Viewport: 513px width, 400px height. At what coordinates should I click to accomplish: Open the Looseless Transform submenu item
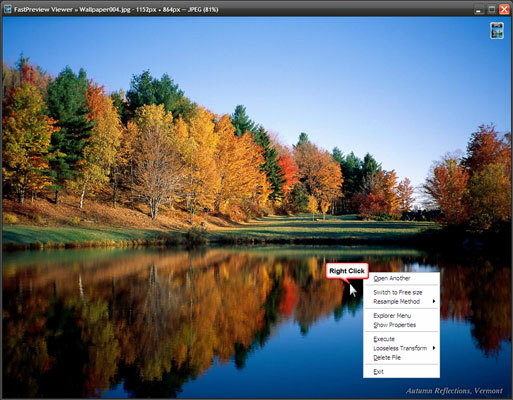[x=400, y=348]
